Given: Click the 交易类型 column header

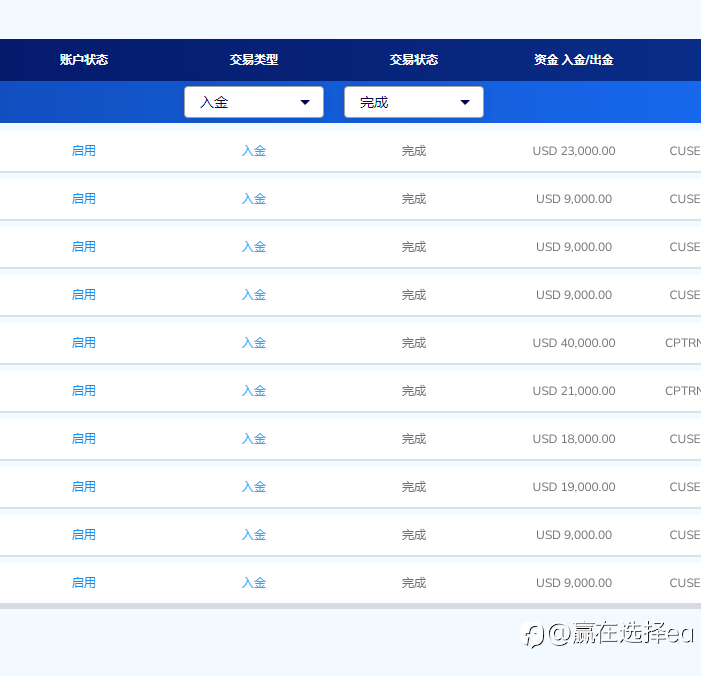Looking at the screenshot, I should pyautogui.click(x=253, y=59).
